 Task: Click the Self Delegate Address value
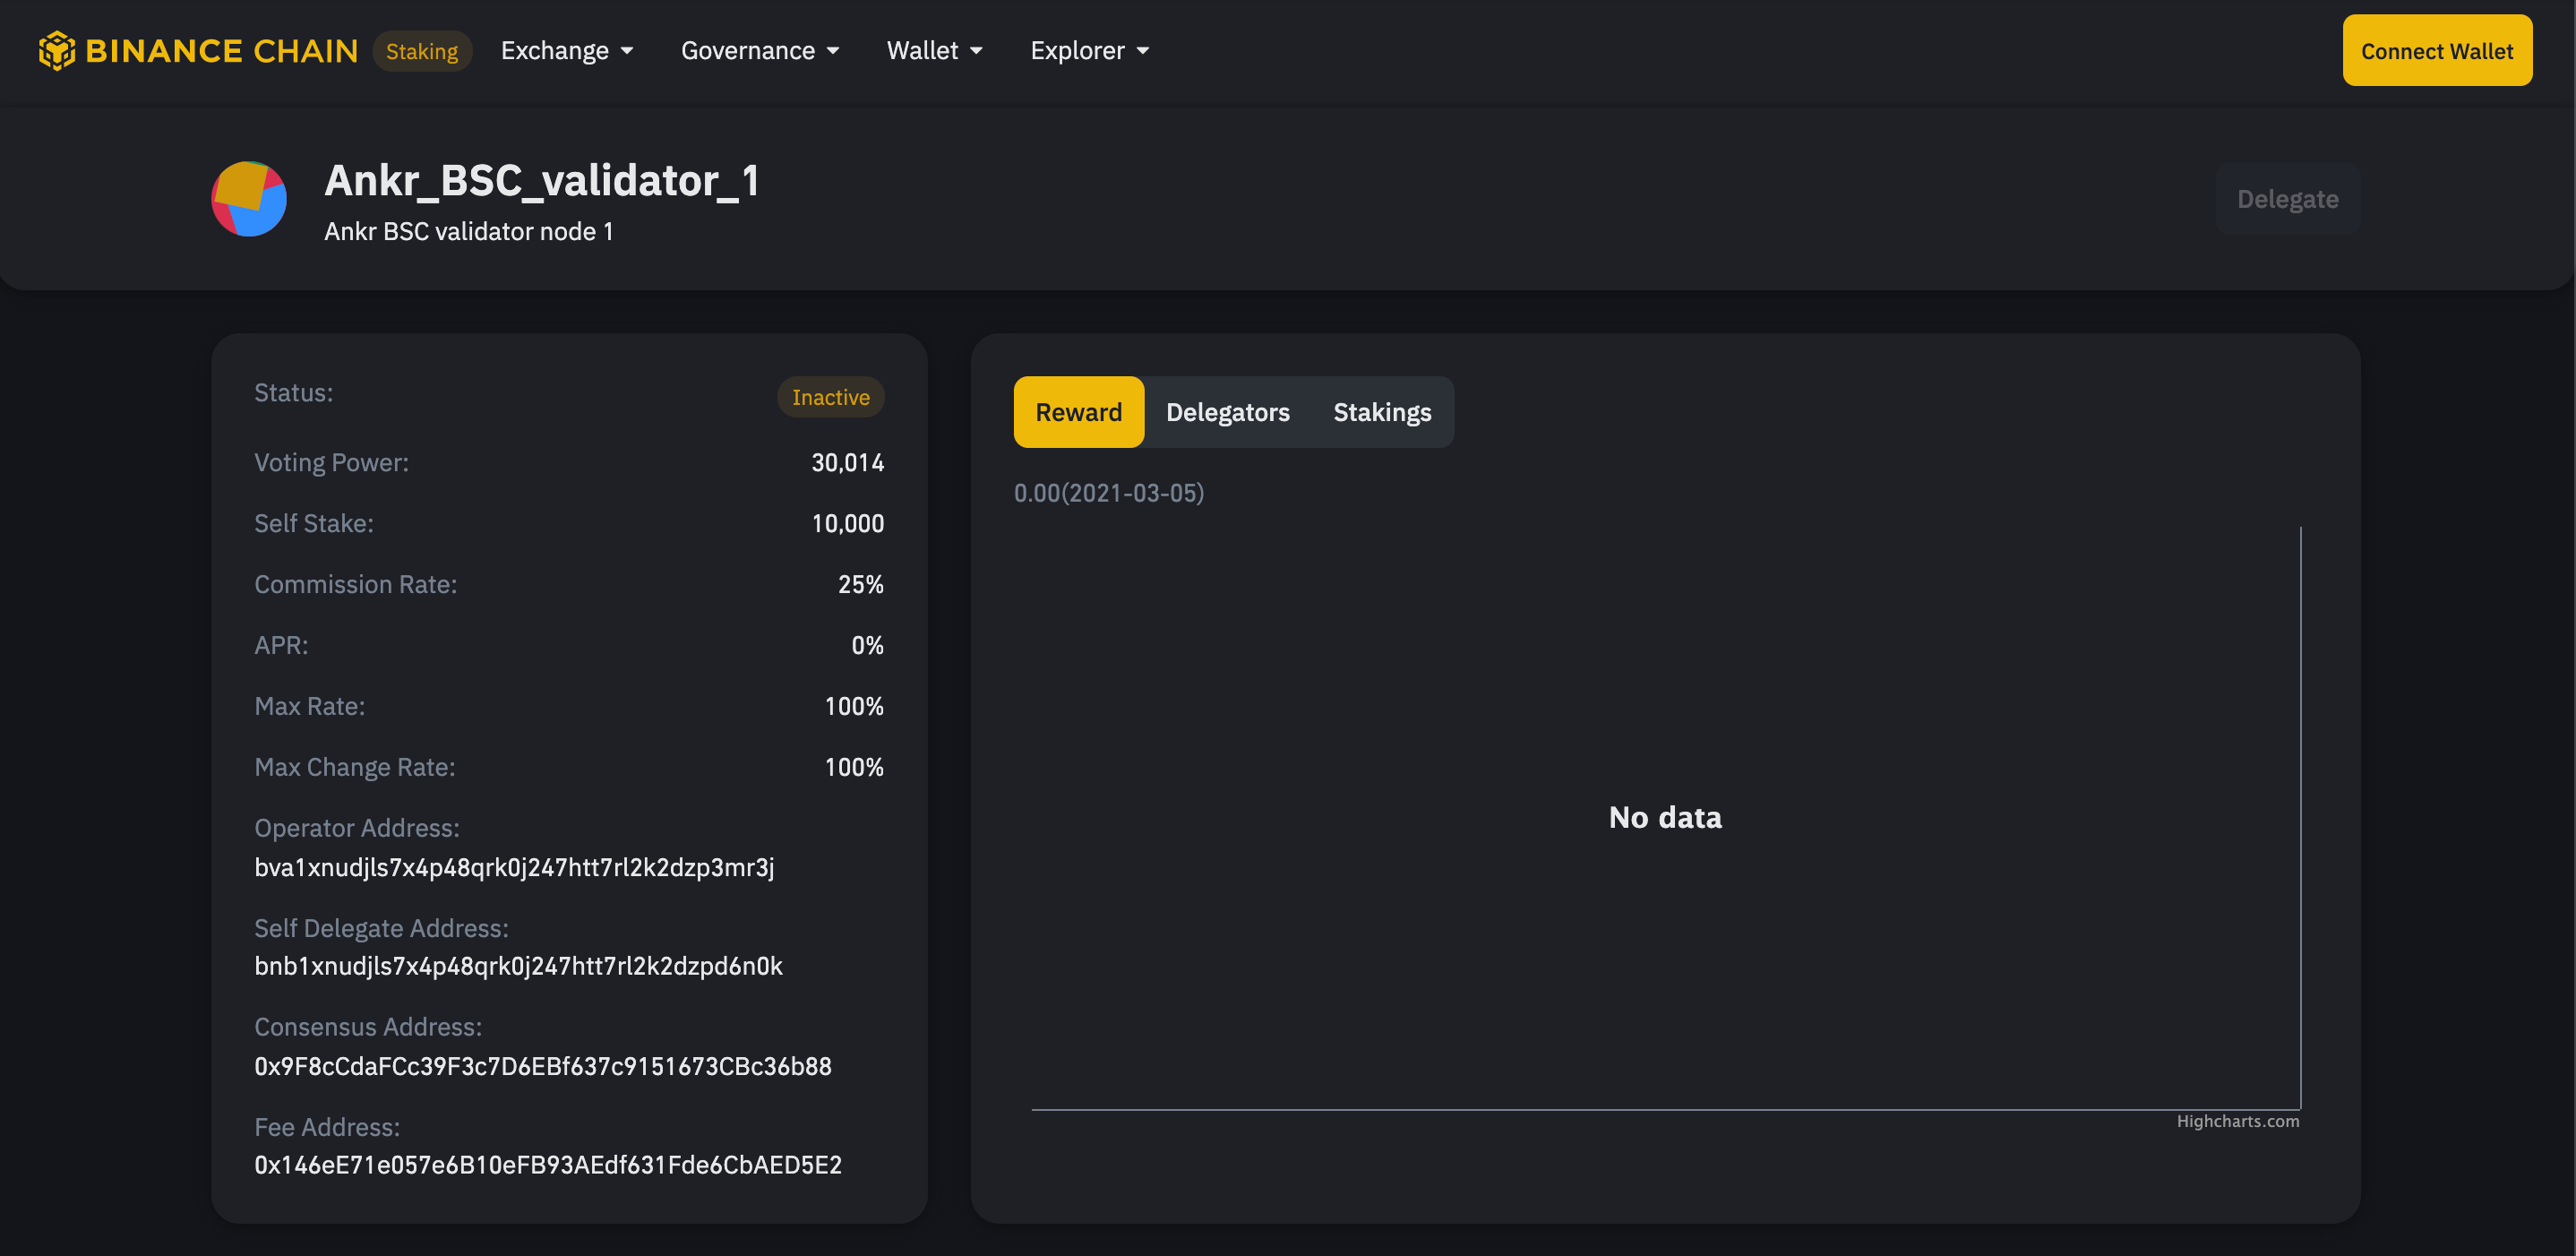click(x=518, y=966)
